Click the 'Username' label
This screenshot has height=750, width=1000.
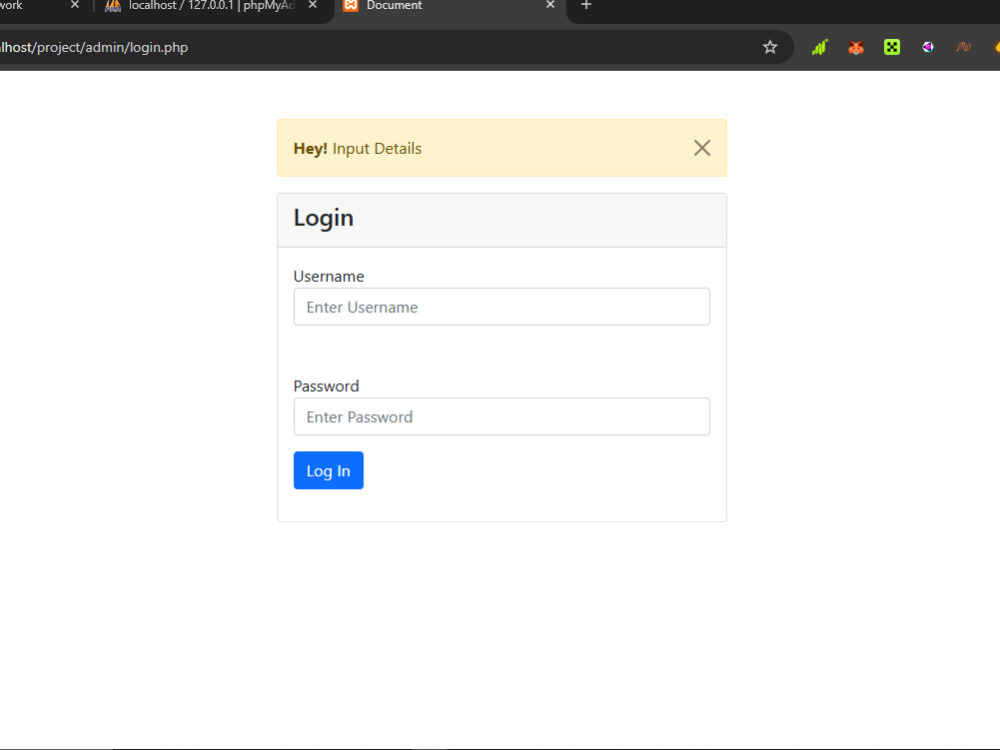tap(328, 276)
